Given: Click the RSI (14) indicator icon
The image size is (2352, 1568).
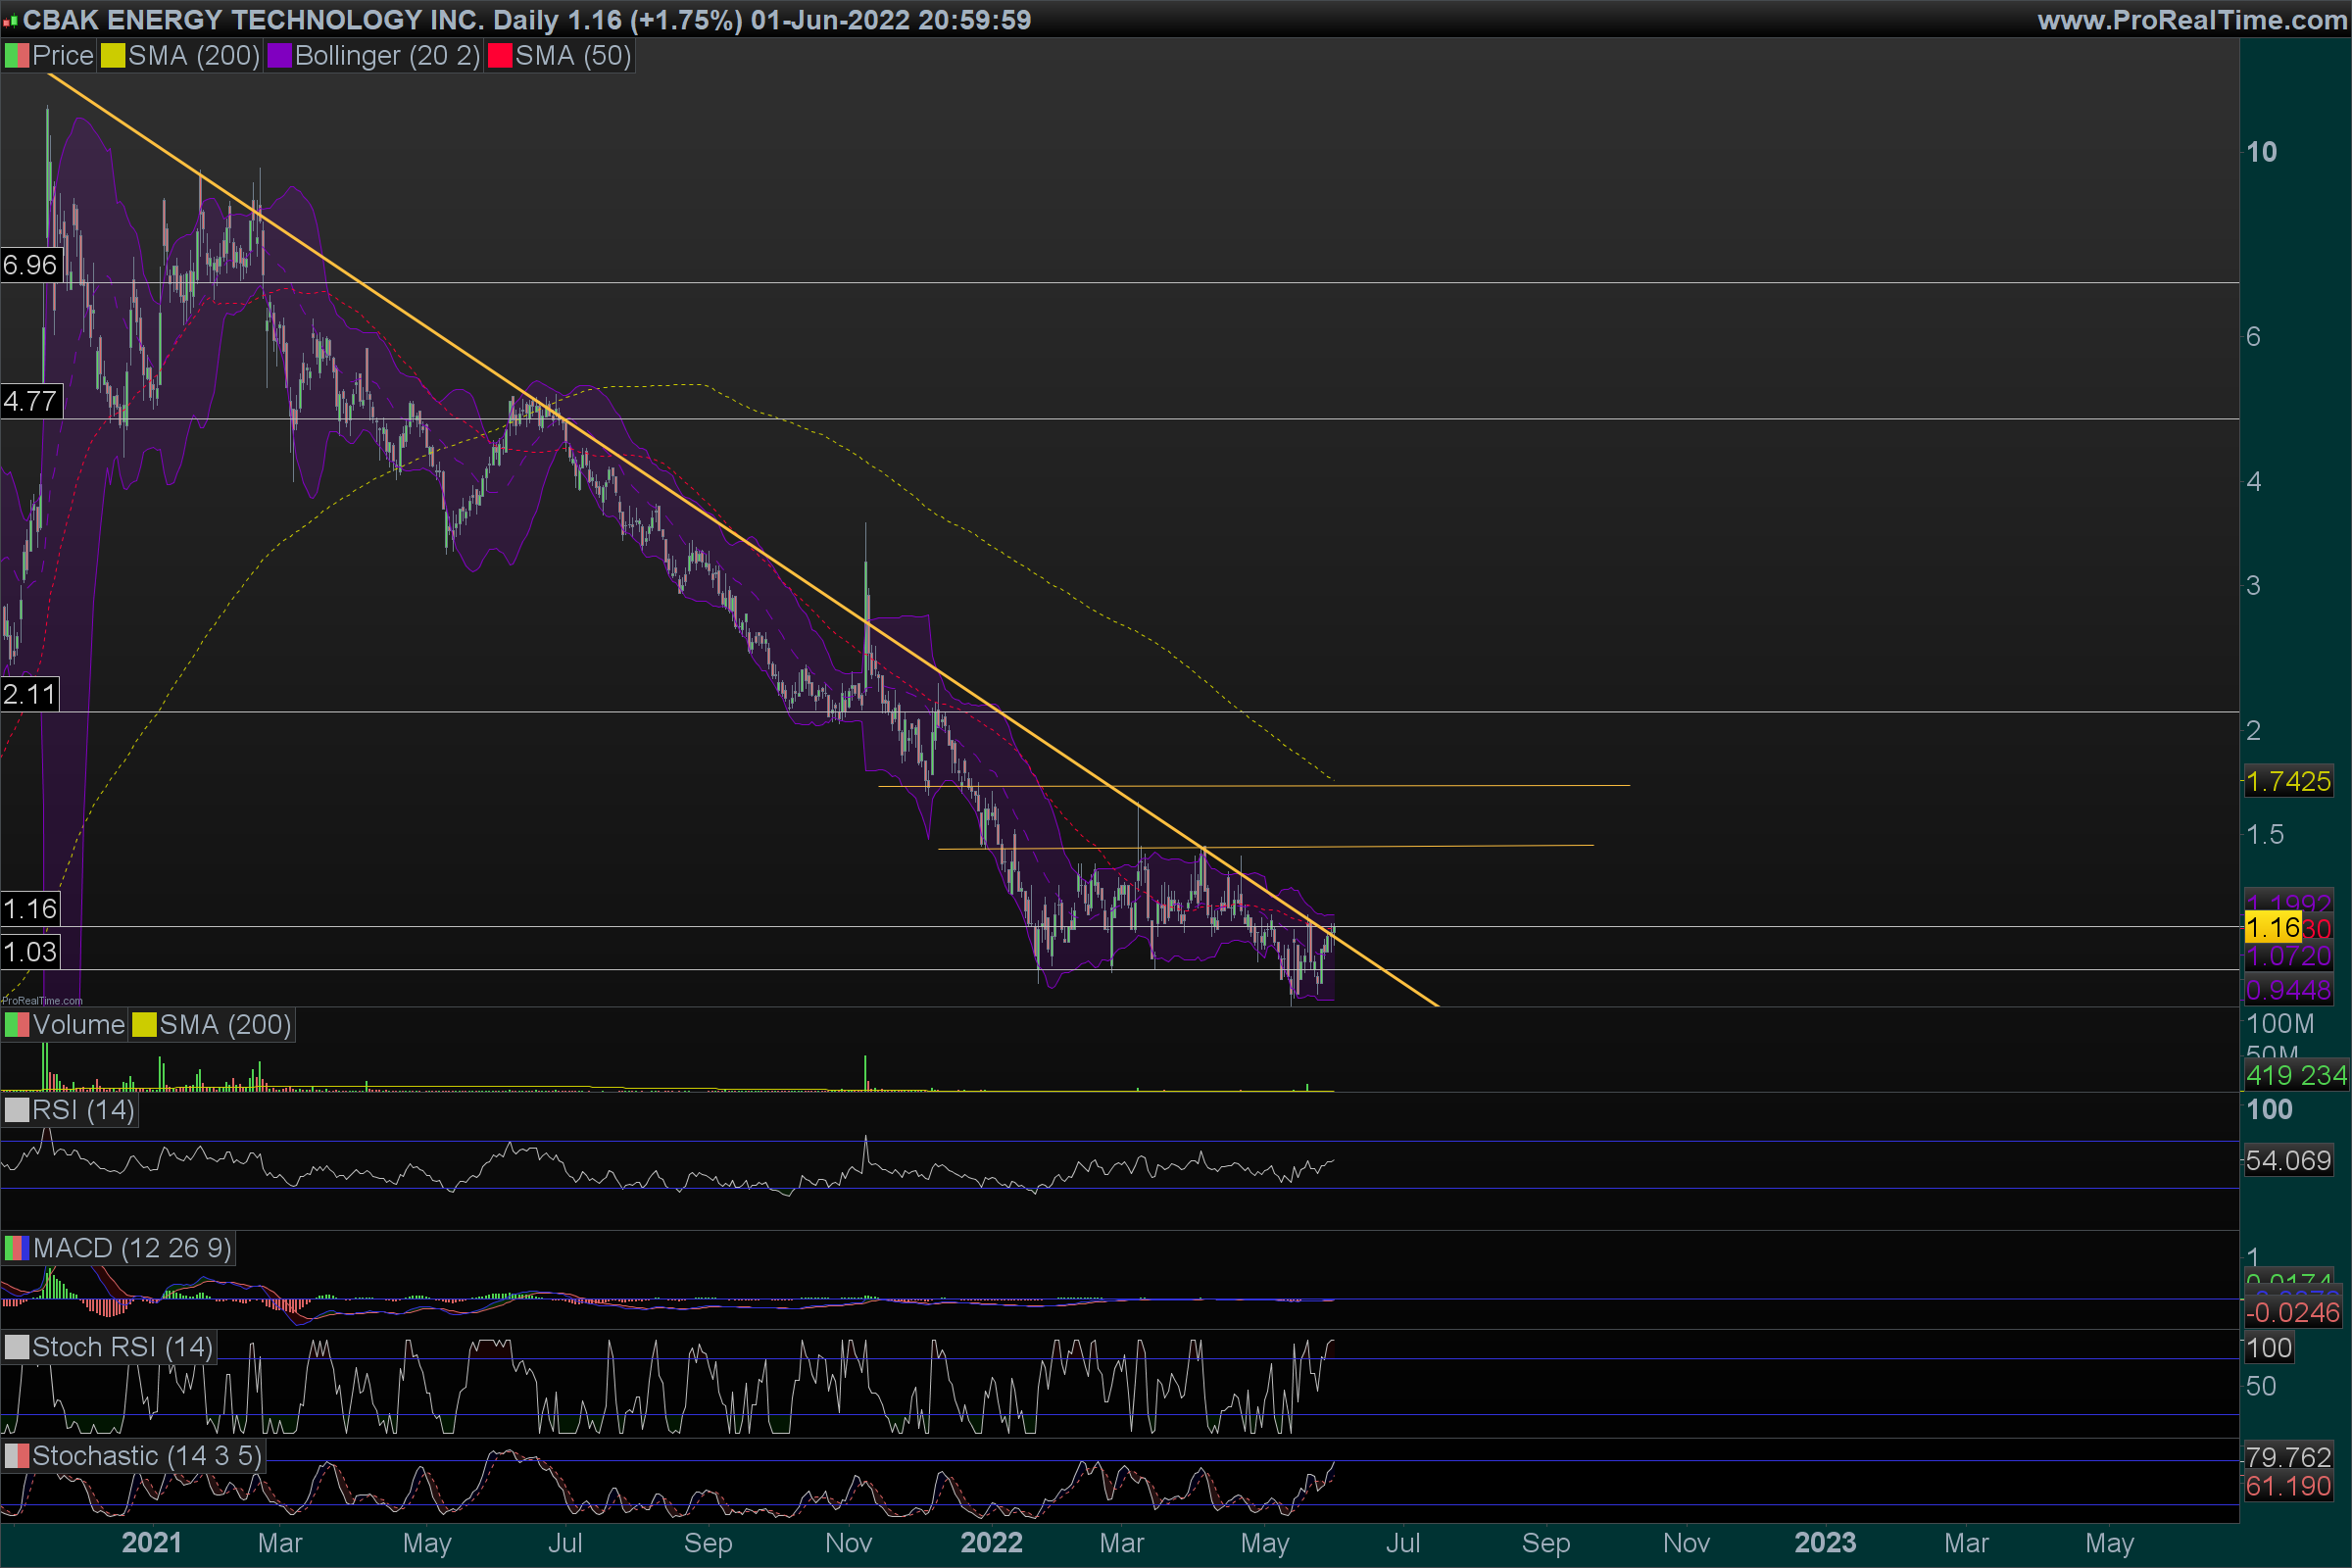Looking at the screenshot, I should [17, 1110].
